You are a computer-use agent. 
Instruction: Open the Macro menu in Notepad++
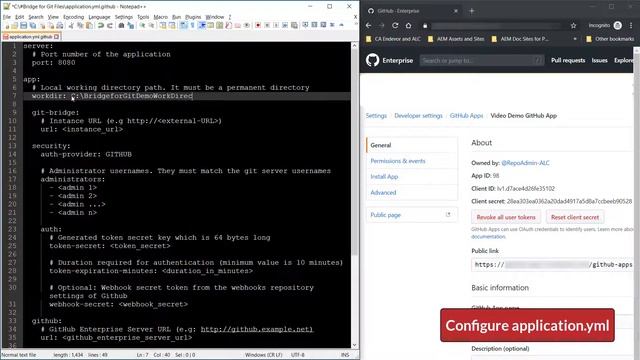pyautogui.click(x=160, y=17)
